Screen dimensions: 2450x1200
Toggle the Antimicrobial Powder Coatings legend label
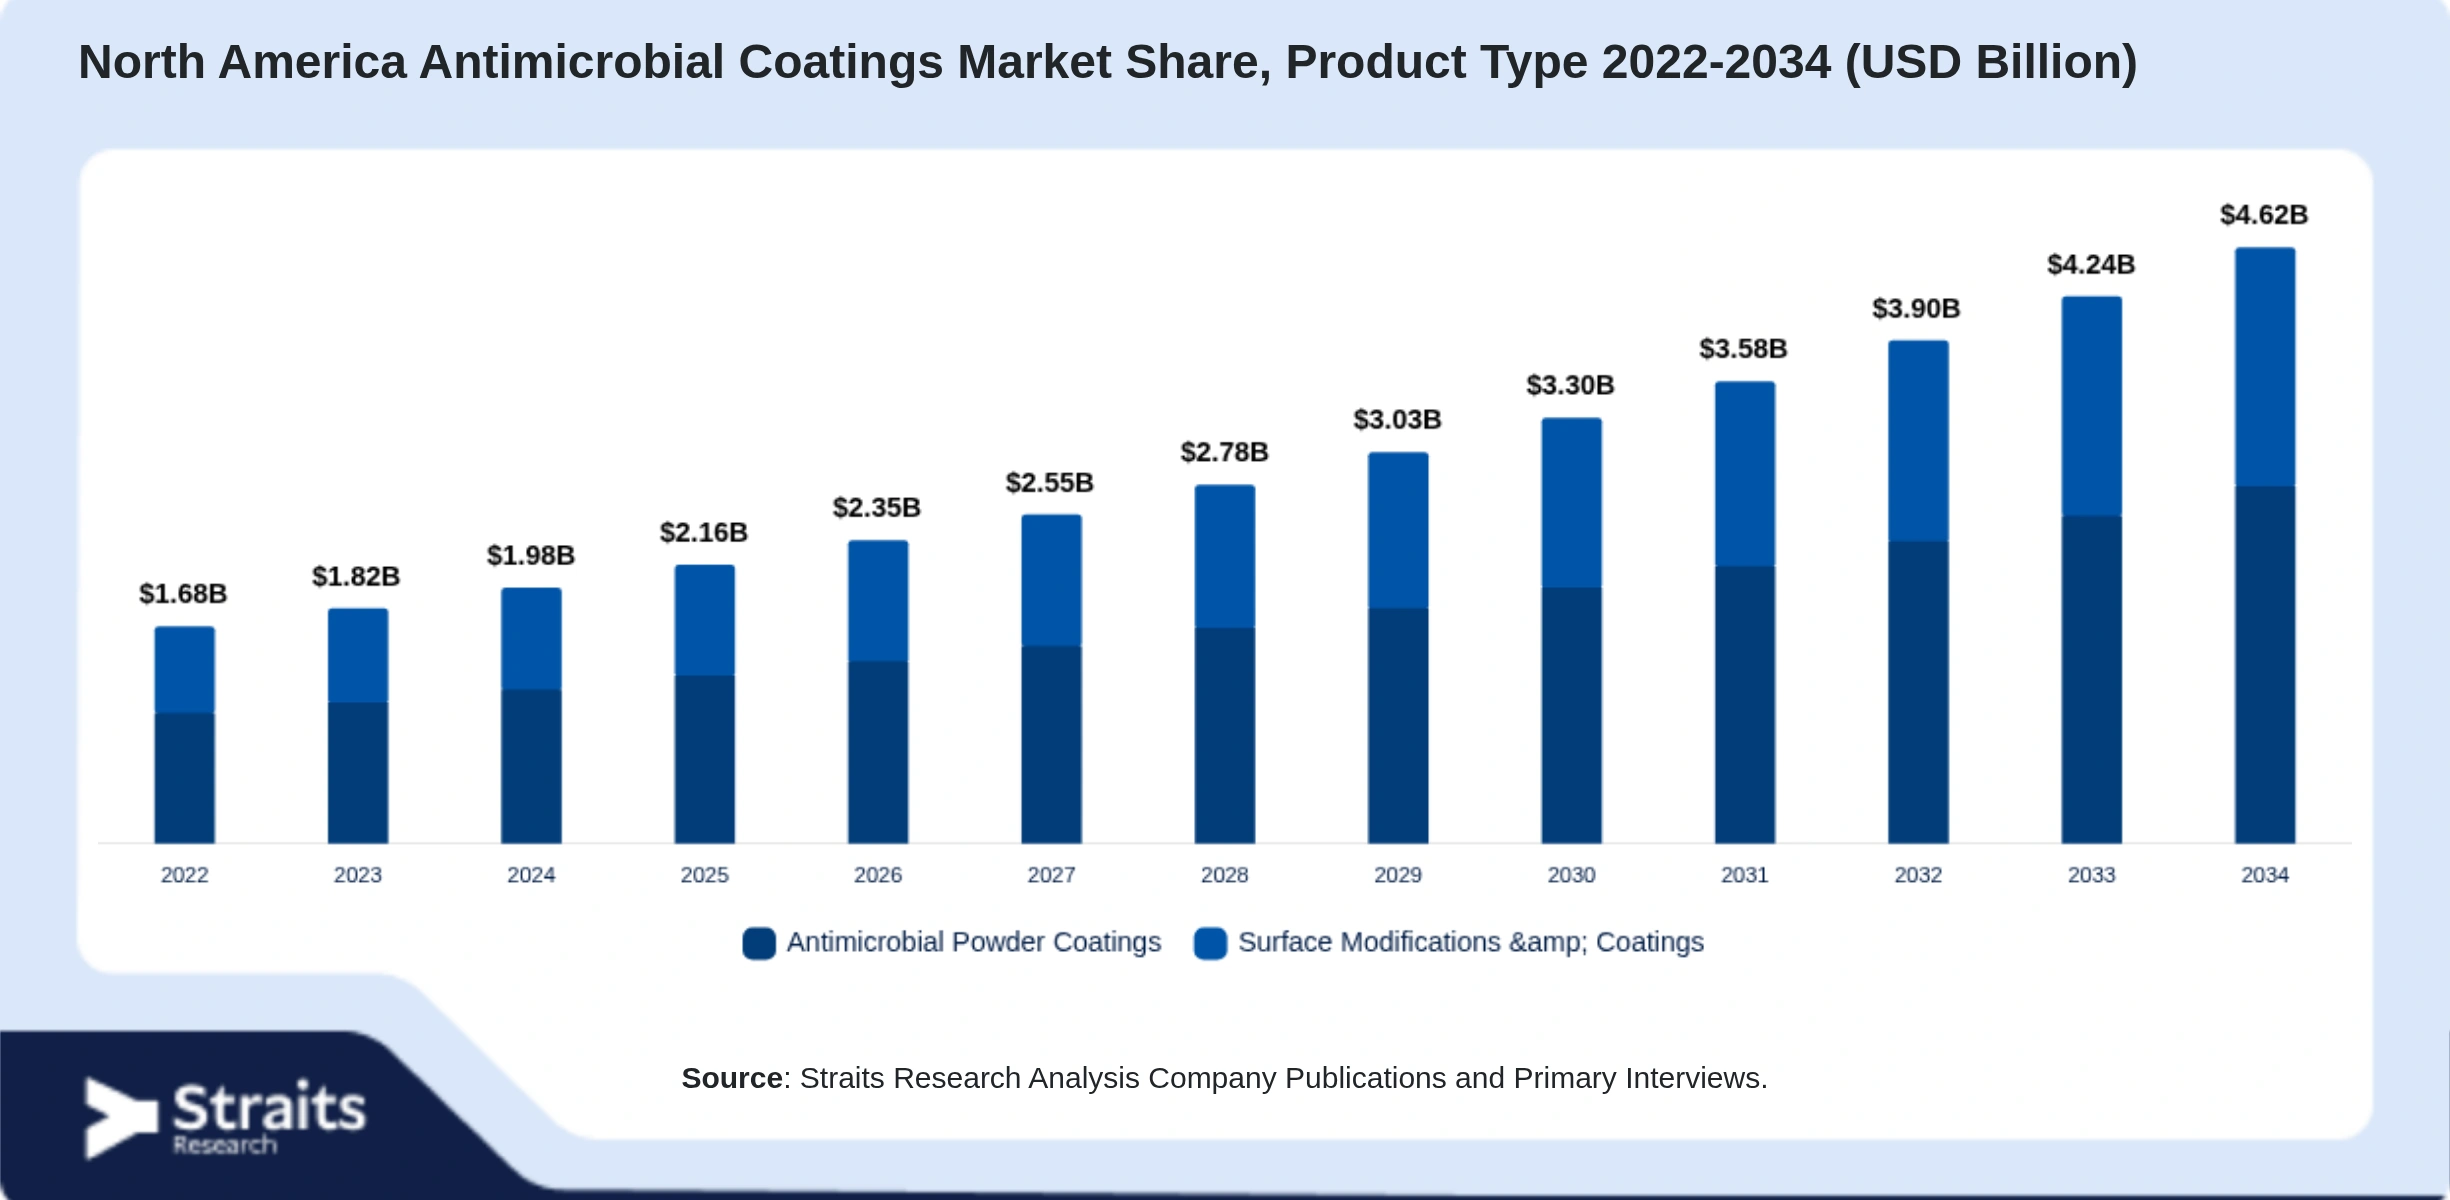[x=973, y=942]
